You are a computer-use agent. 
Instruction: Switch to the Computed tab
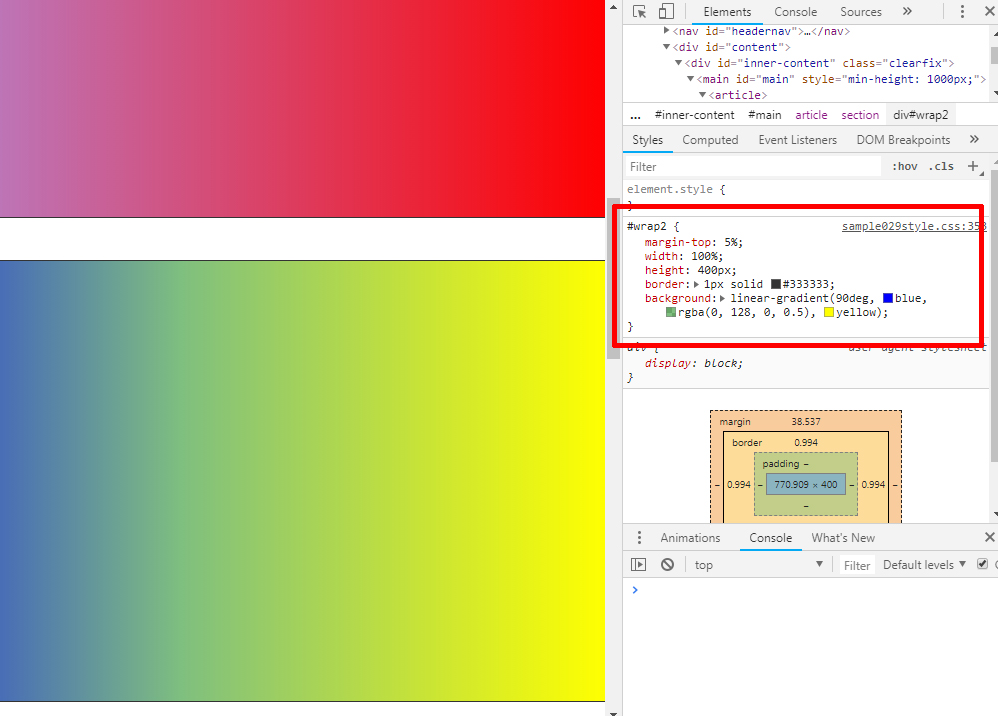tap(710, 140)
